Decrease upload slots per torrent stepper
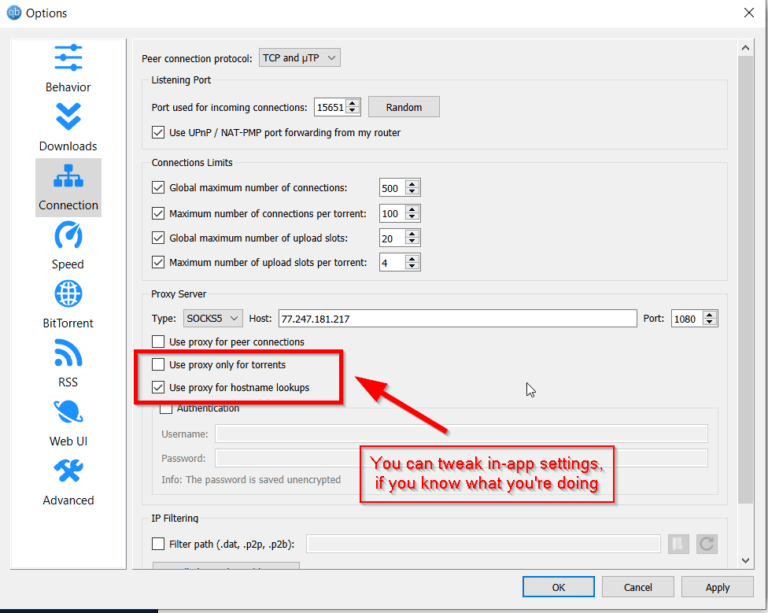The height and width of the screenshot is (613, 768). [412, 266]
